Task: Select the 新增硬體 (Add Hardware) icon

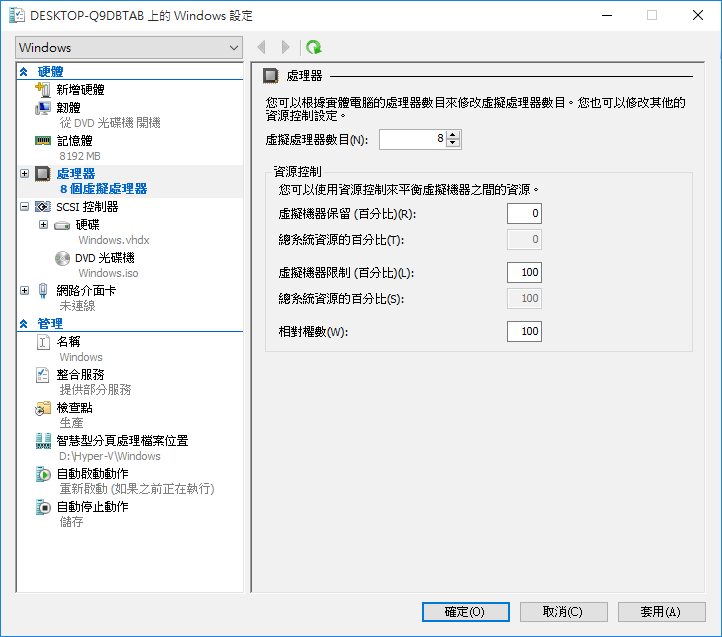Action: click(x=43, y=90)
